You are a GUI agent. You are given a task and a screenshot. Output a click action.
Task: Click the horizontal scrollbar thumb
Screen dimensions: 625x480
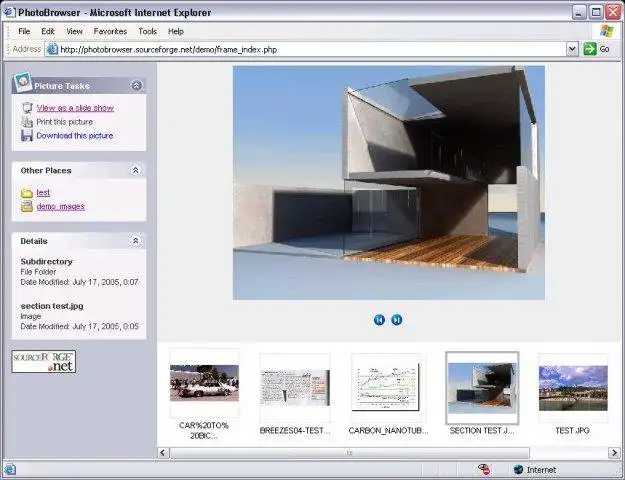[350, 453]
